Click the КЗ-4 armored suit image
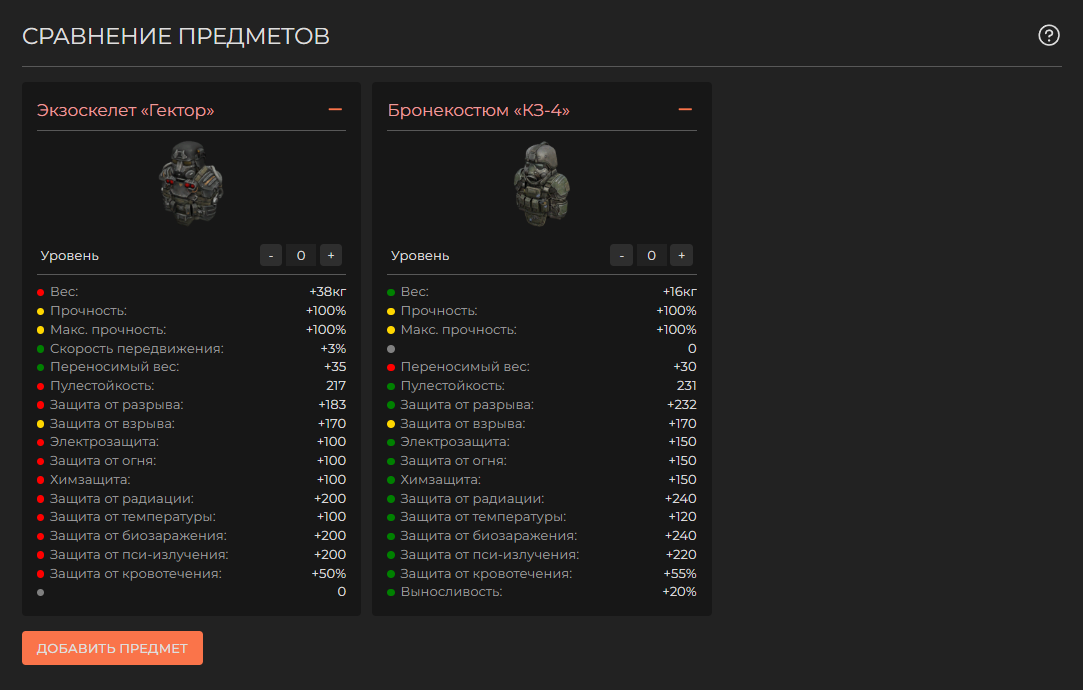1083x690 pixels. click(x=541, y=182)
